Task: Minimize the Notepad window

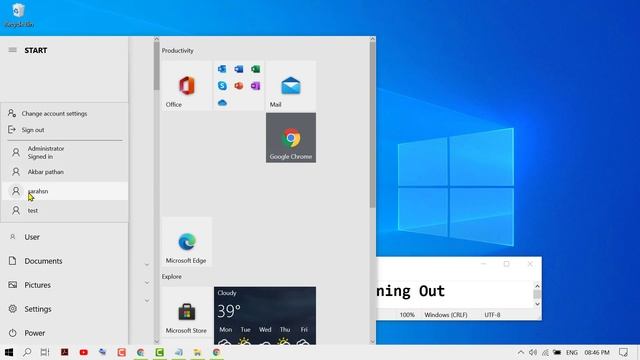Action: tap(484, 264)
